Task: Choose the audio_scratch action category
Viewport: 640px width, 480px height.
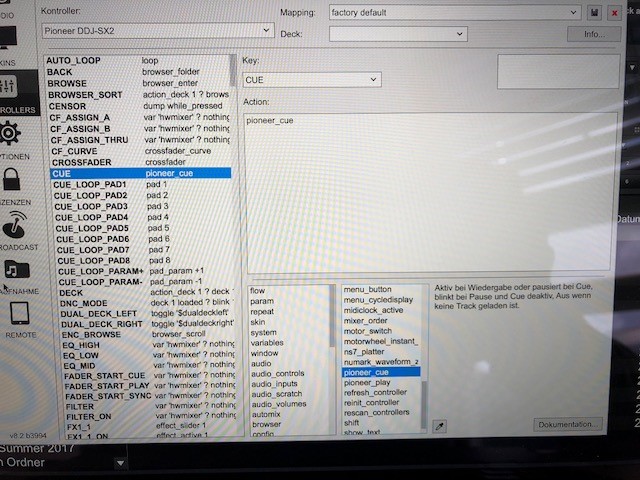Action: pyautogui.click(x=277, y=394)
